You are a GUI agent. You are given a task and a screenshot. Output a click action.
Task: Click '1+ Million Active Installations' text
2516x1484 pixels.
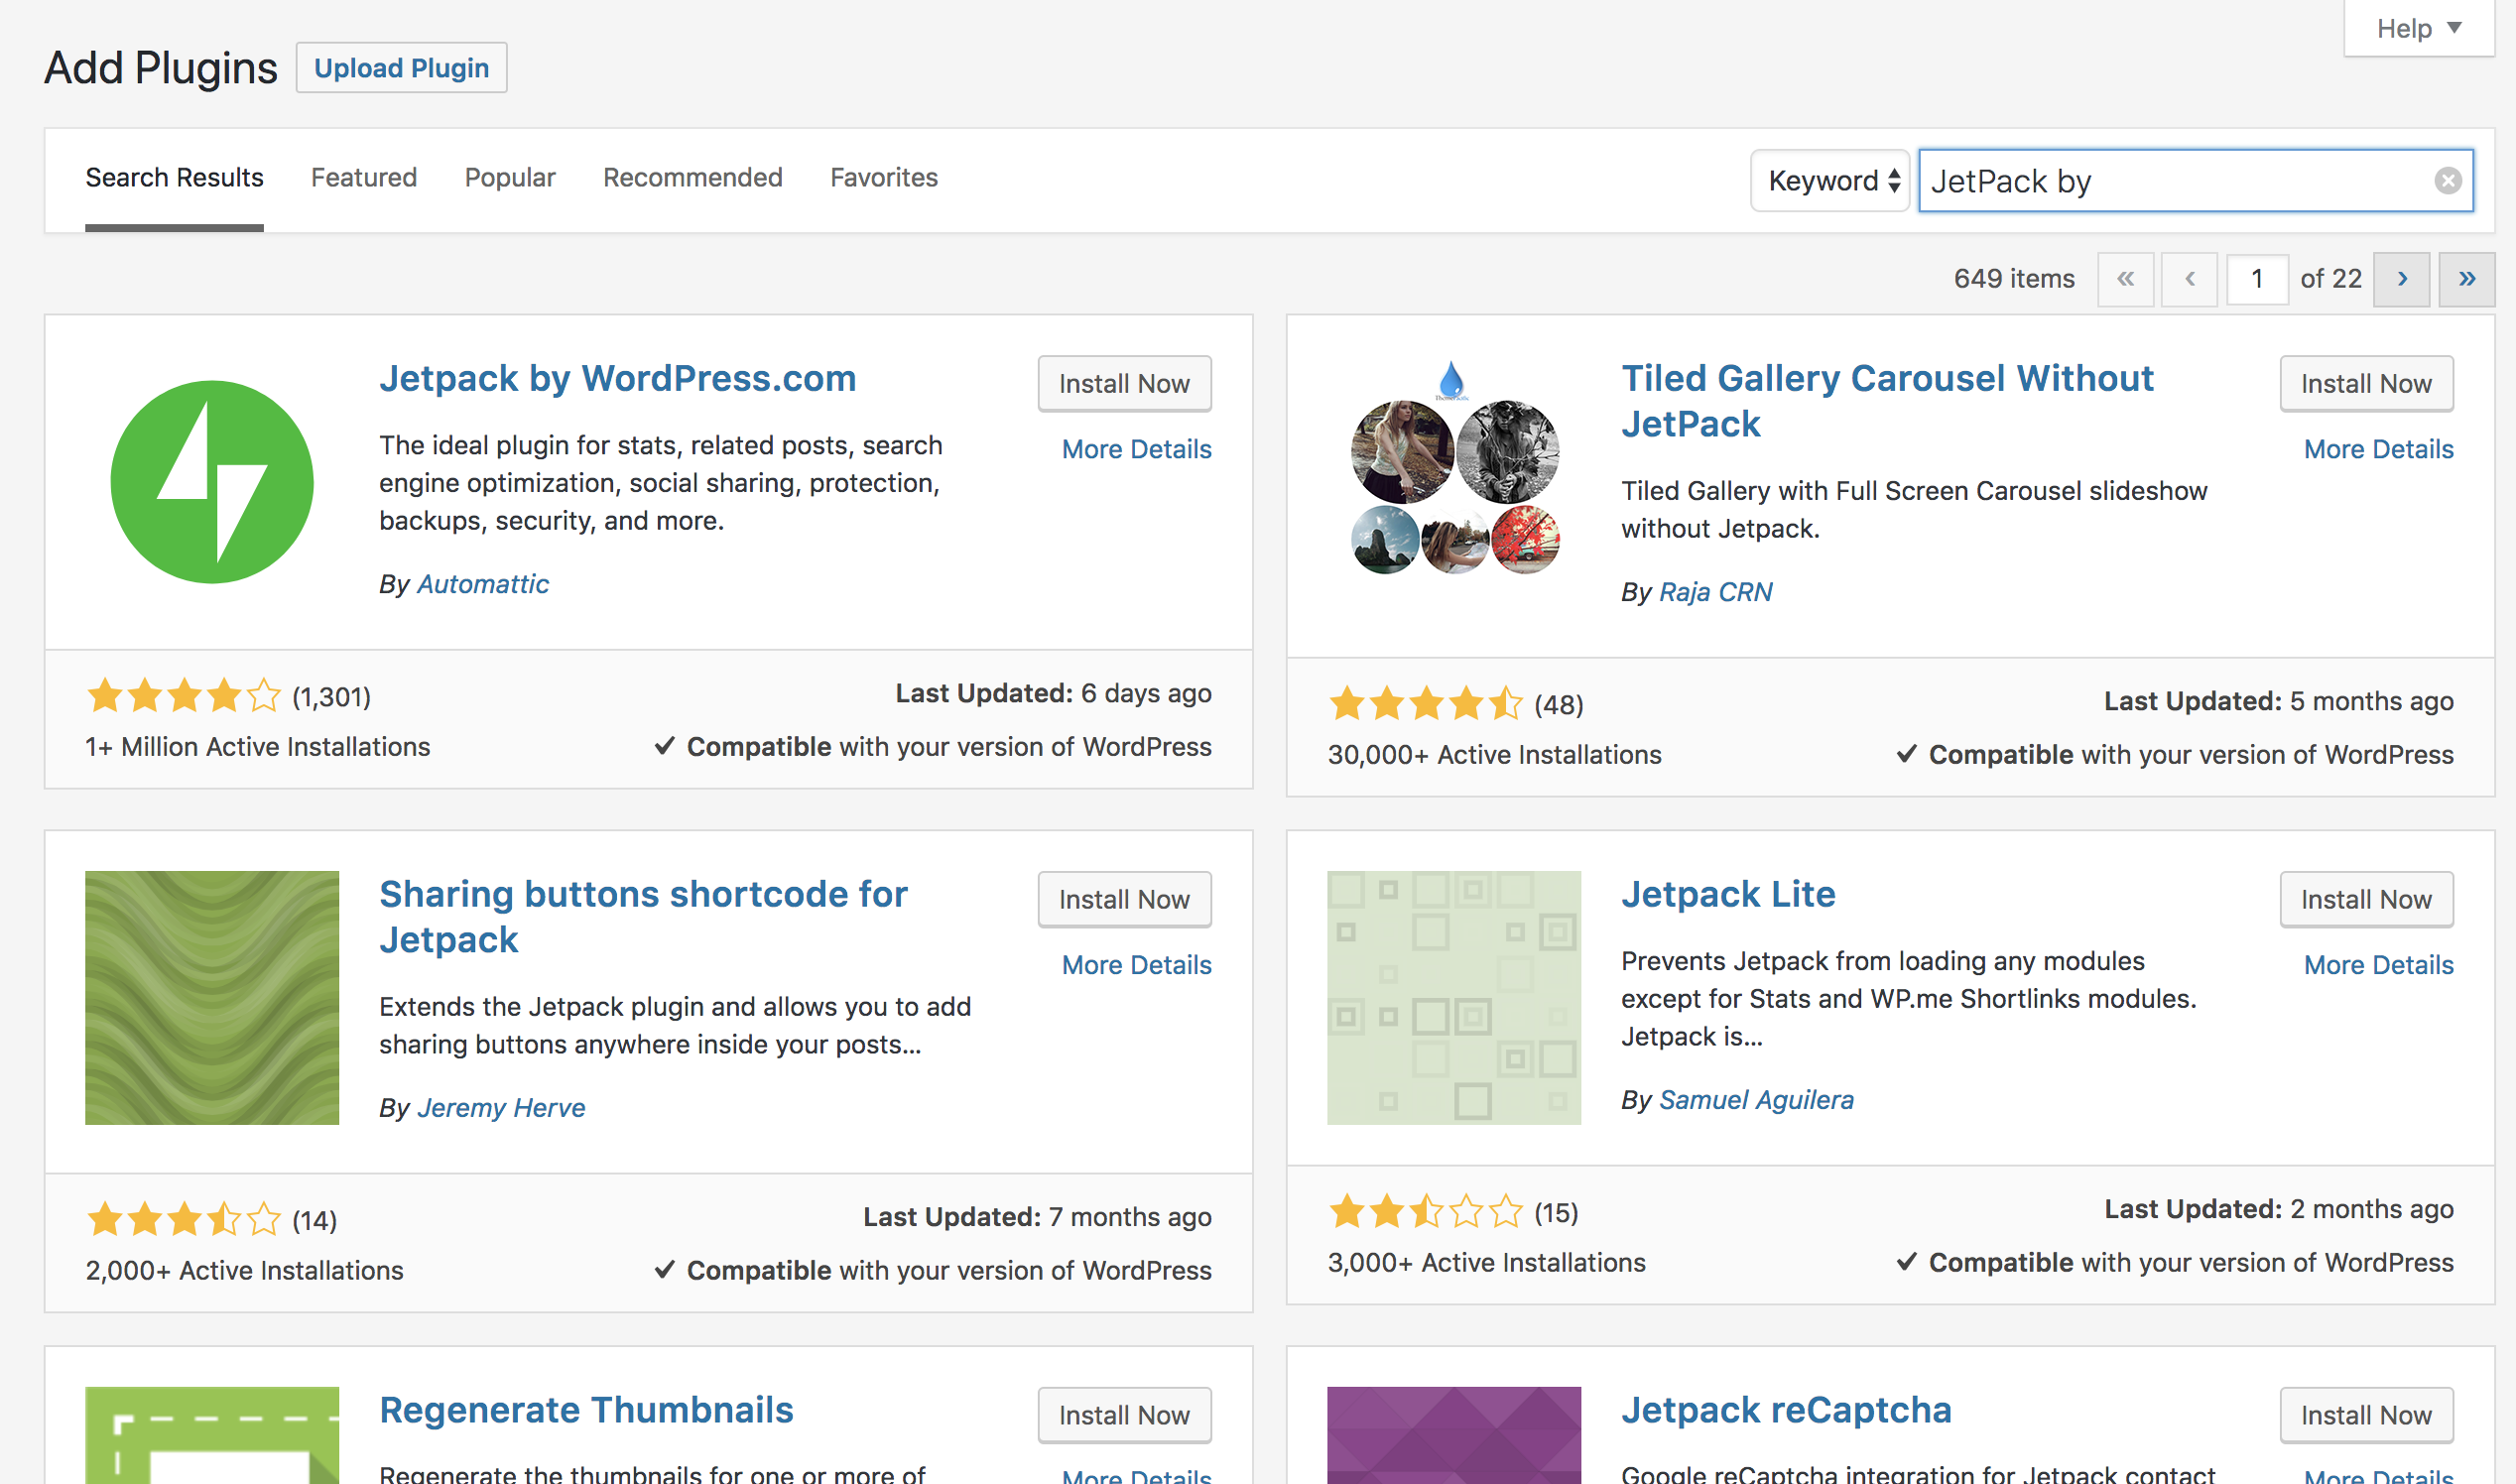[x=258, y=747]
